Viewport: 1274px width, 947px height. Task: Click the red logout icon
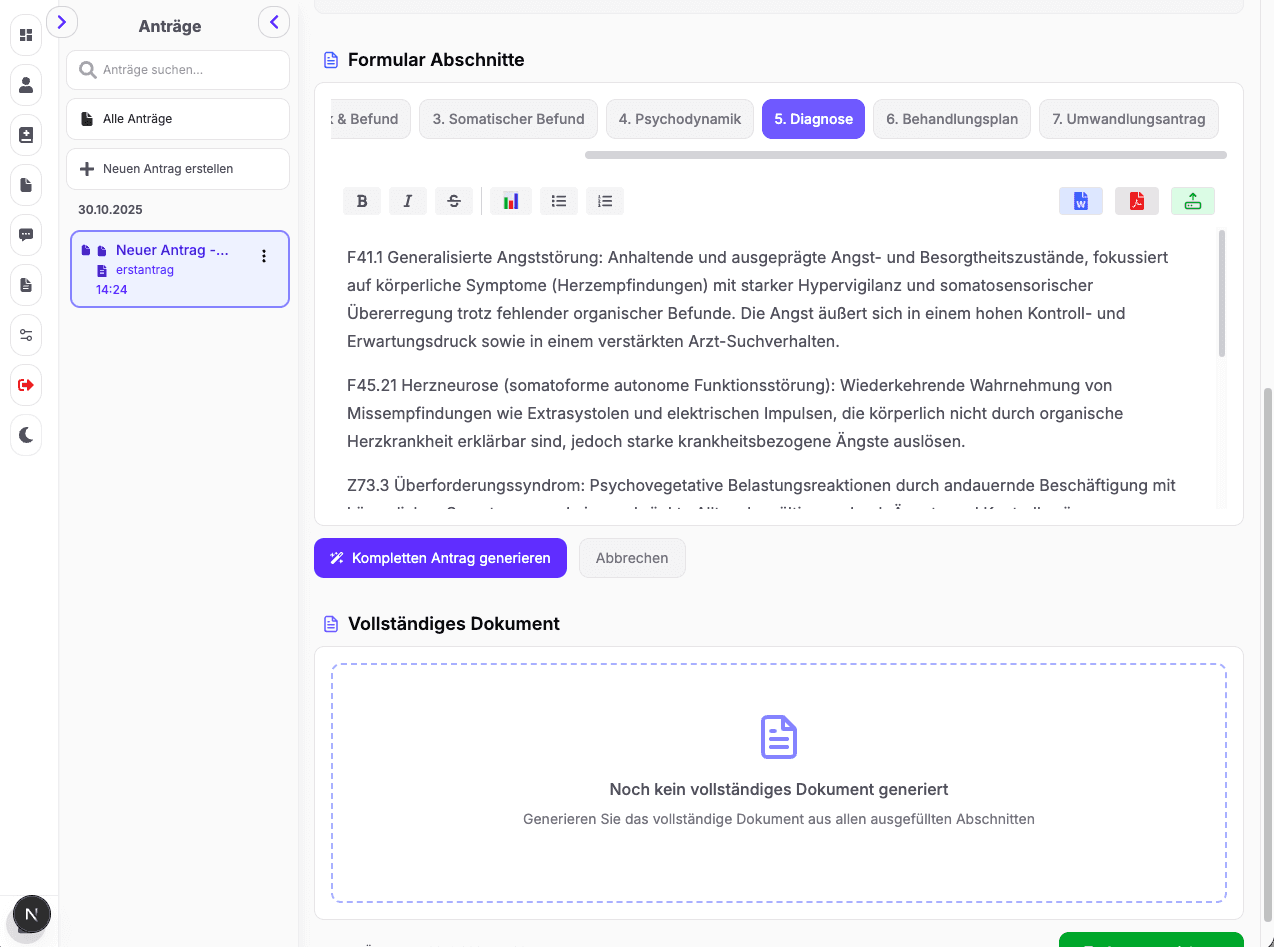pos(26,385)
